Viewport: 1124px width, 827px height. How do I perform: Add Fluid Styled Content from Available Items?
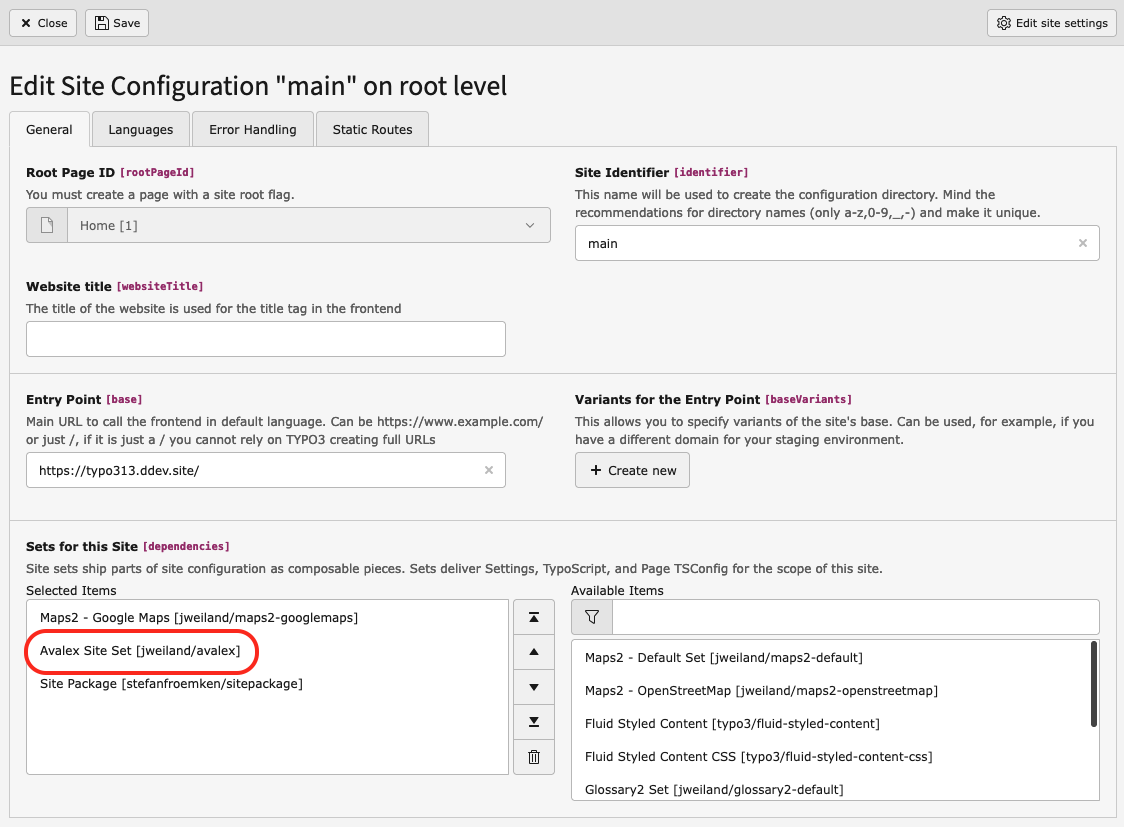point(732,723)
